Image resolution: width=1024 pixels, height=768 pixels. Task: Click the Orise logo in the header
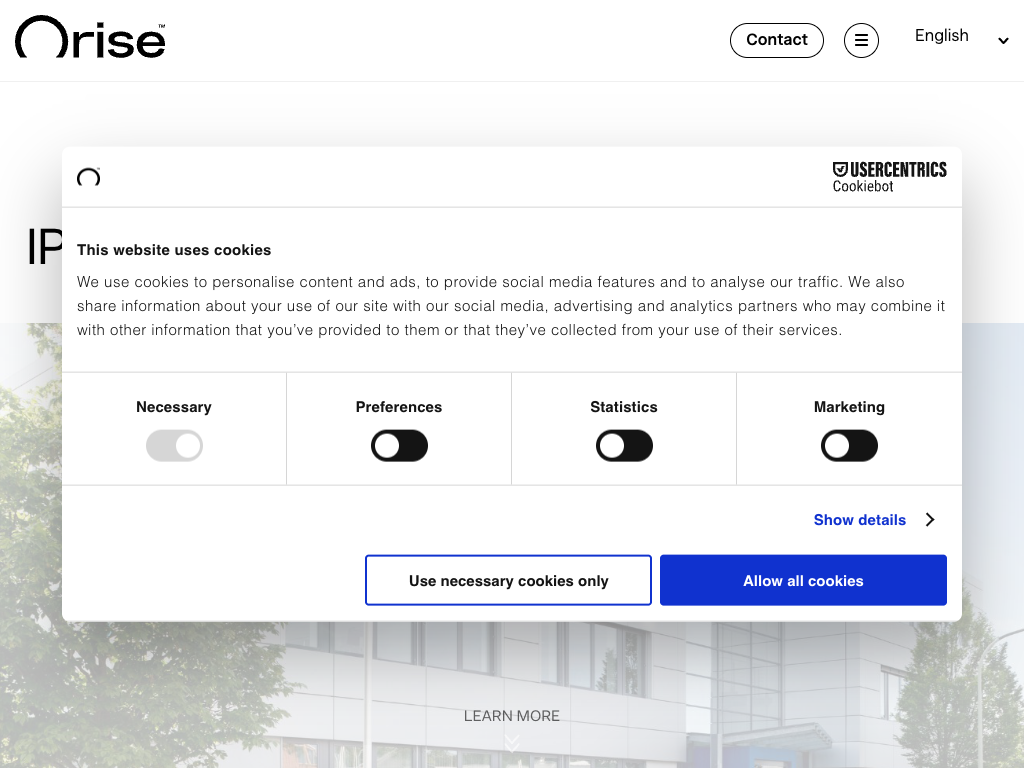(x=90, y=38)
